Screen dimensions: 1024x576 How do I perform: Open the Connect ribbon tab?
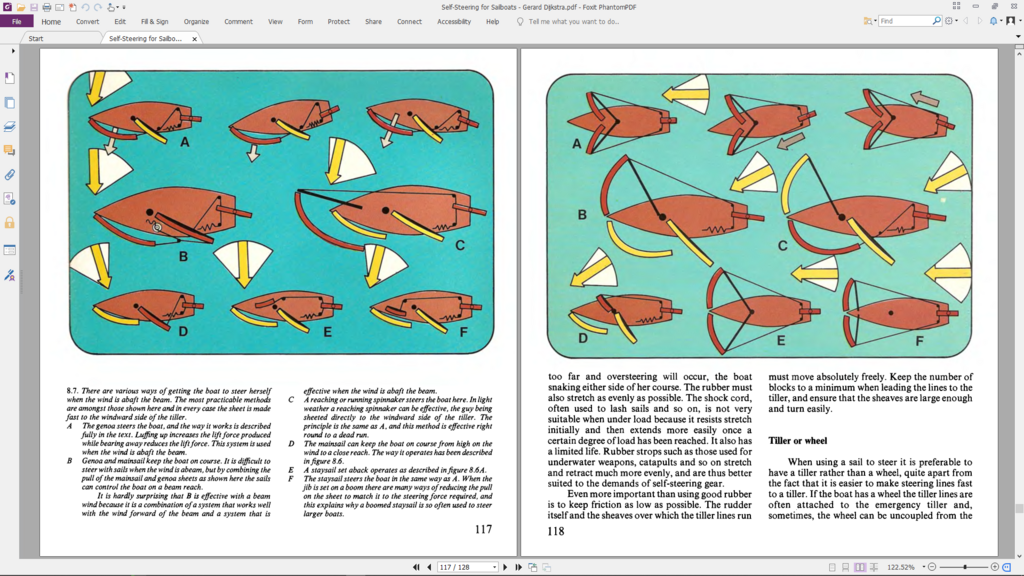[409, 22]
